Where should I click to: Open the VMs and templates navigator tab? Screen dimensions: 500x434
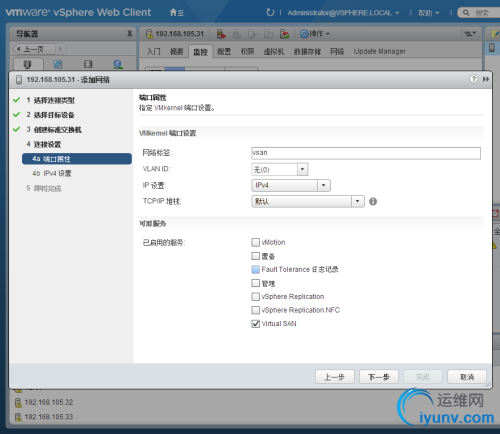58,64
